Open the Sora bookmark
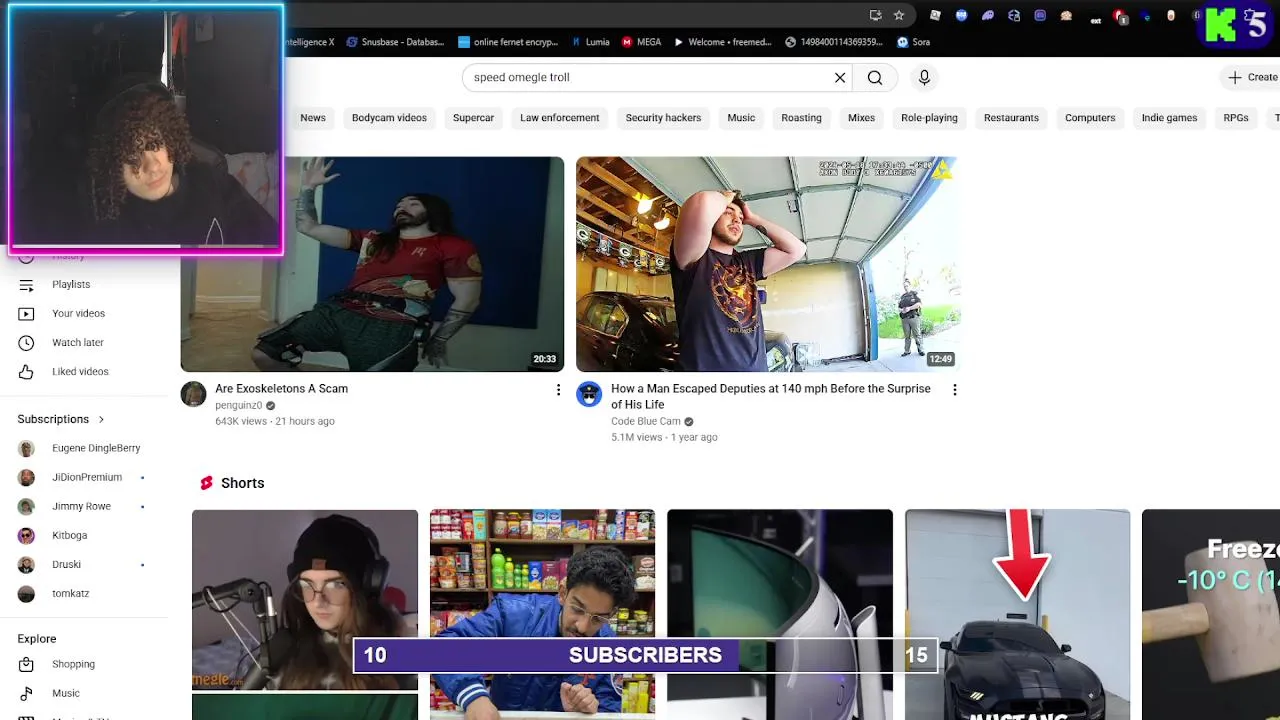 point(914,42)
